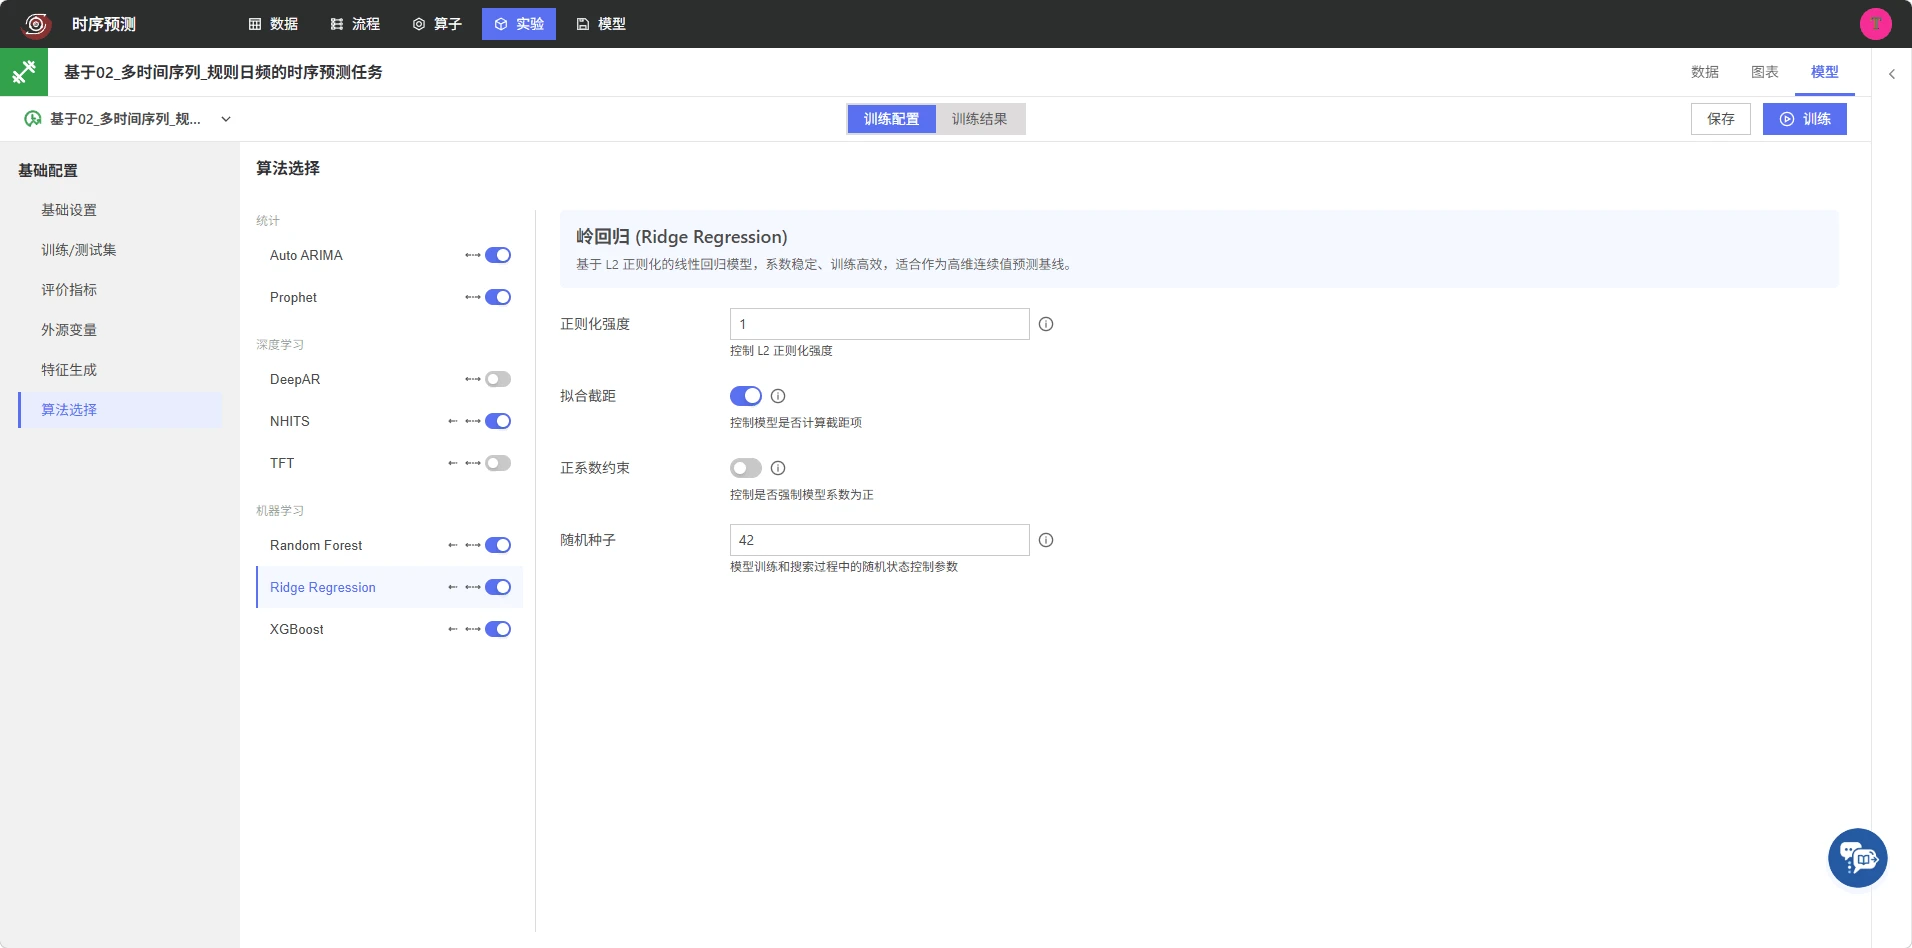Turn off the 拟合截距 switch
The height and width of the screenshot is (948, 1912).
746,396
